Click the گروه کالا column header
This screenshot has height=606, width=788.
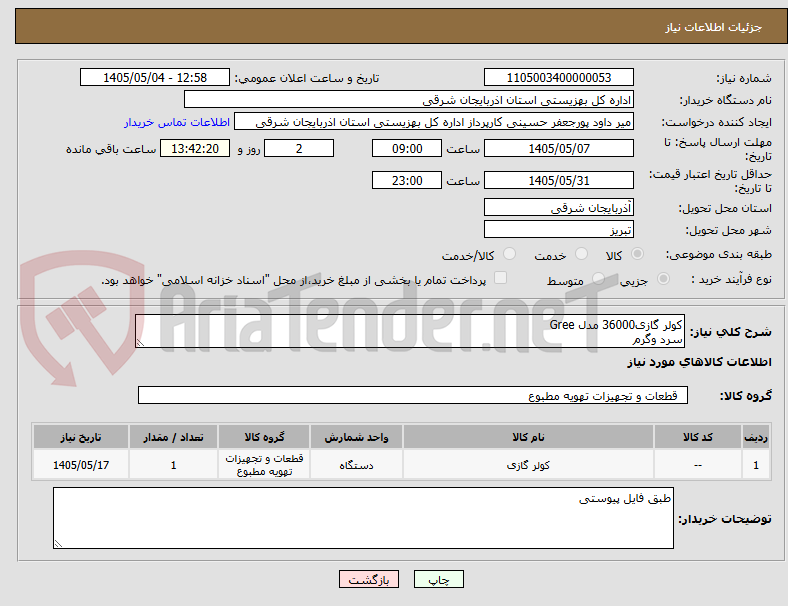264,437
